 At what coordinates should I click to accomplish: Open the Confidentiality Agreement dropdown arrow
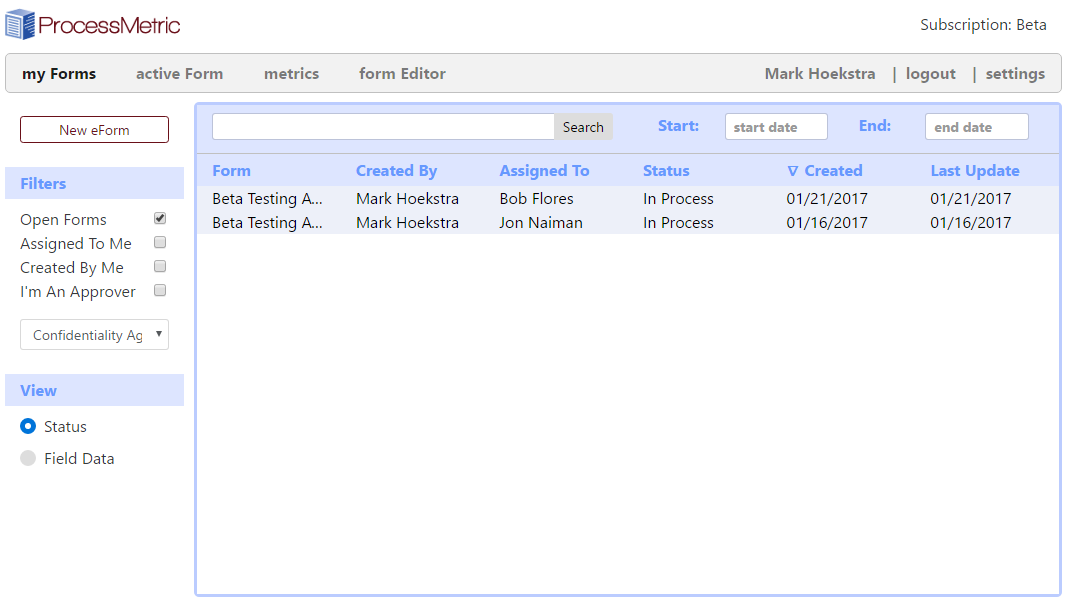tap(160, 334)
